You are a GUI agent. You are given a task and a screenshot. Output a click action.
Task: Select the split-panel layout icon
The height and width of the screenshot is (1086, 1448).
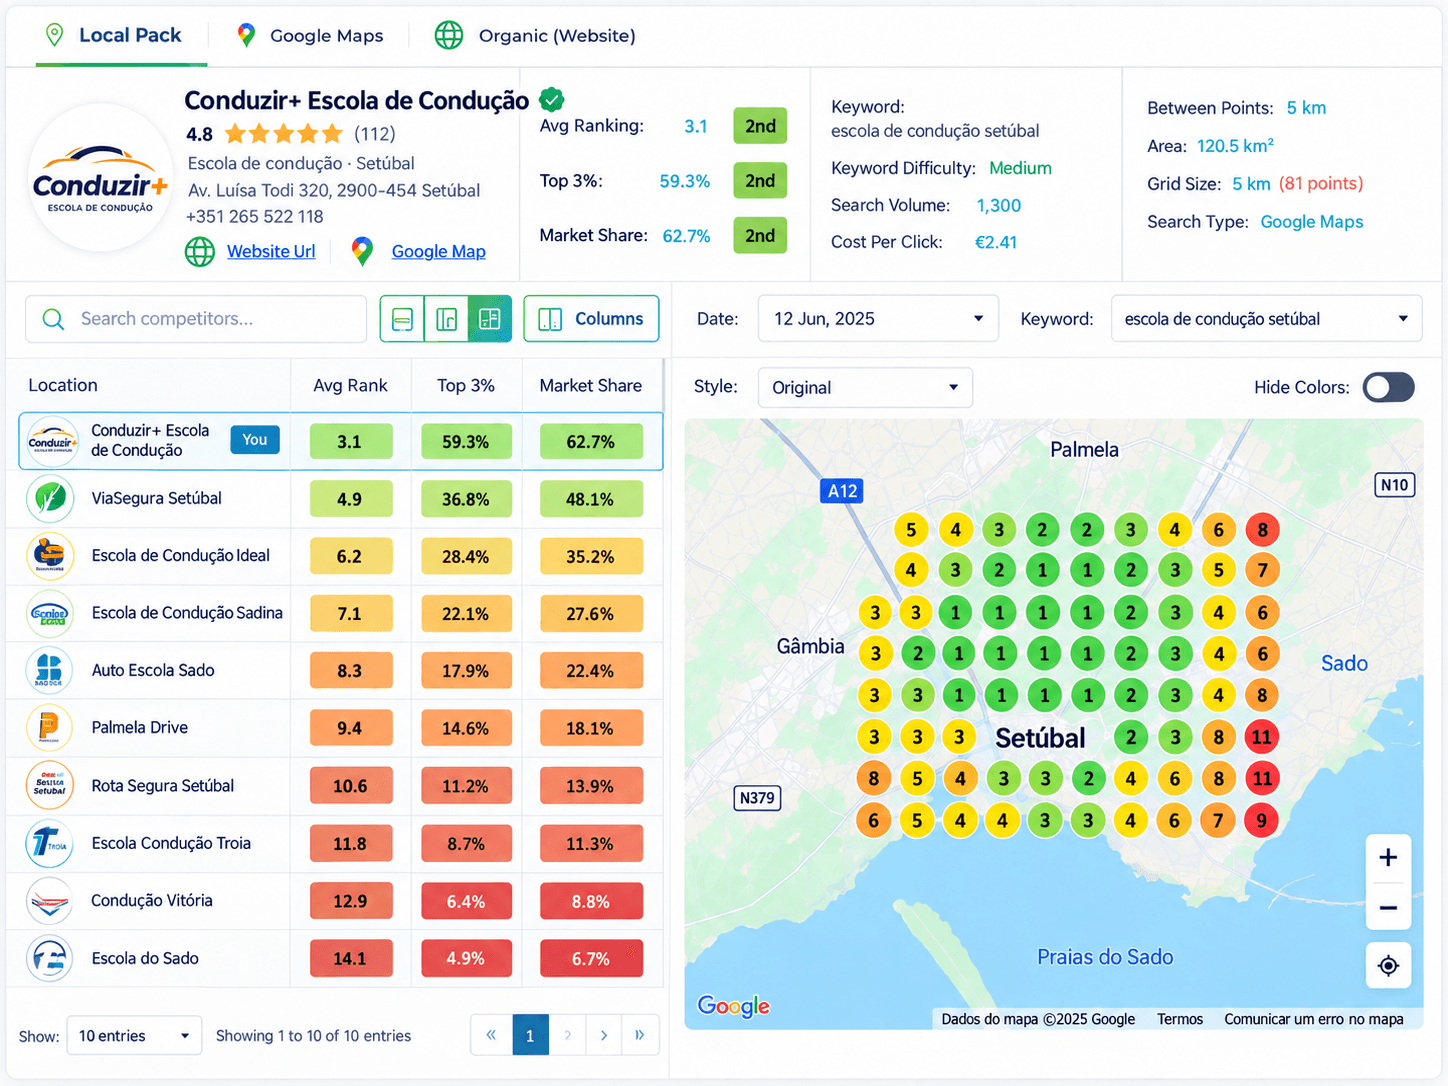point(446,319)
